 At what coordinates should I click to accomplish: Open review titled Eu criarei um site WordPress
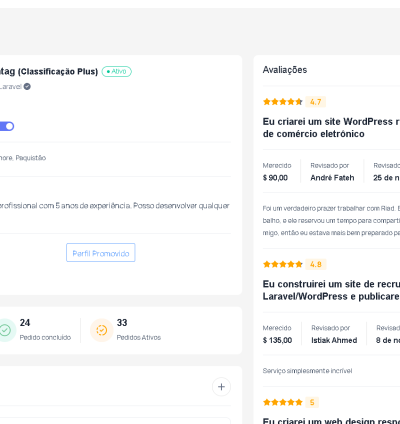click(x=331, y=128)
